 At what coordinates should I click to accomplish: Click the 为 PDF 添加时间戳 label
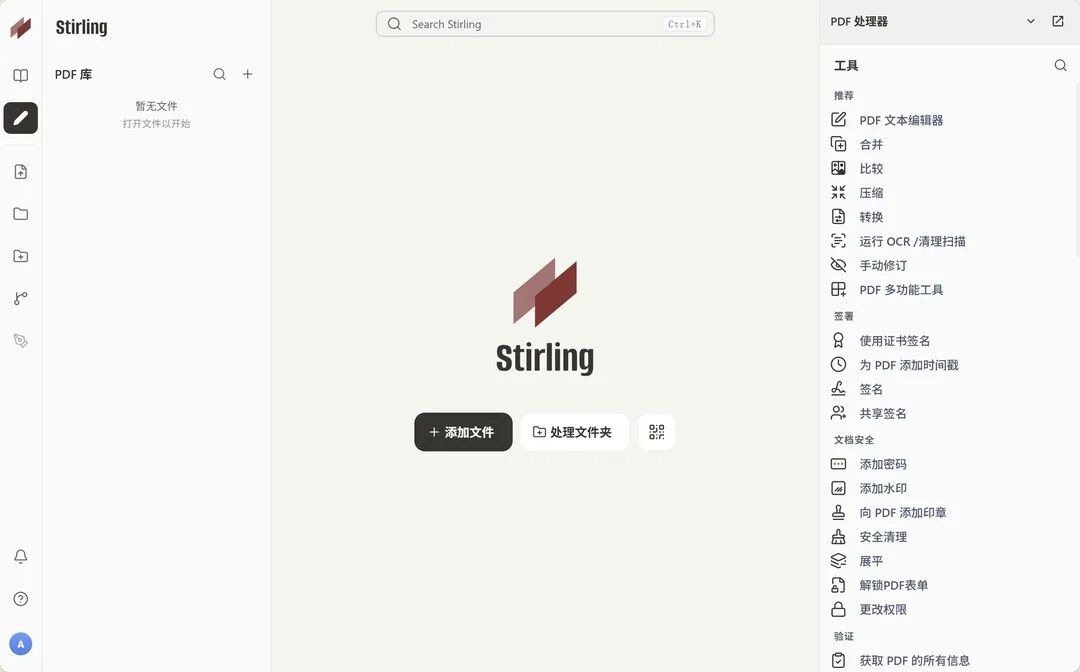(x=908, y=365)
